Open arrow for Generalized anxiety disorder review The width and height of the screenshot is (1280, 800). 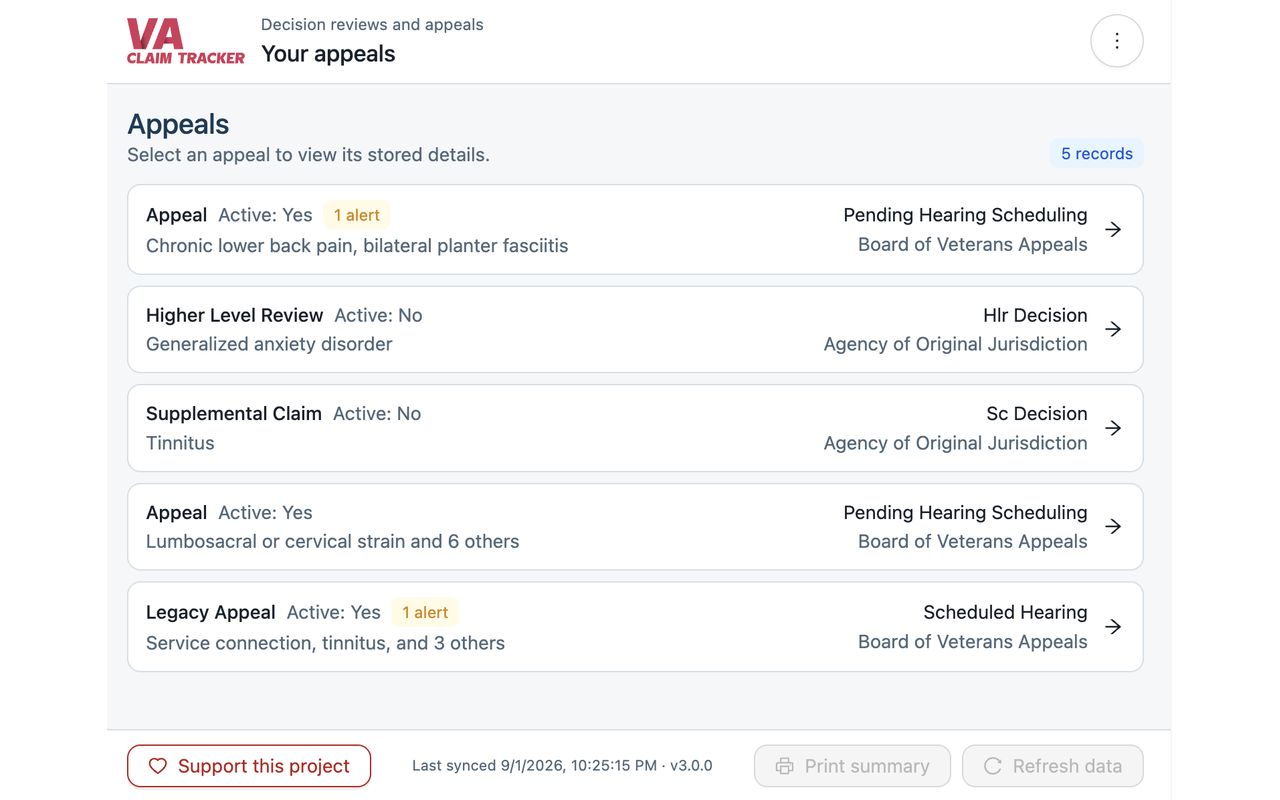1113,329
